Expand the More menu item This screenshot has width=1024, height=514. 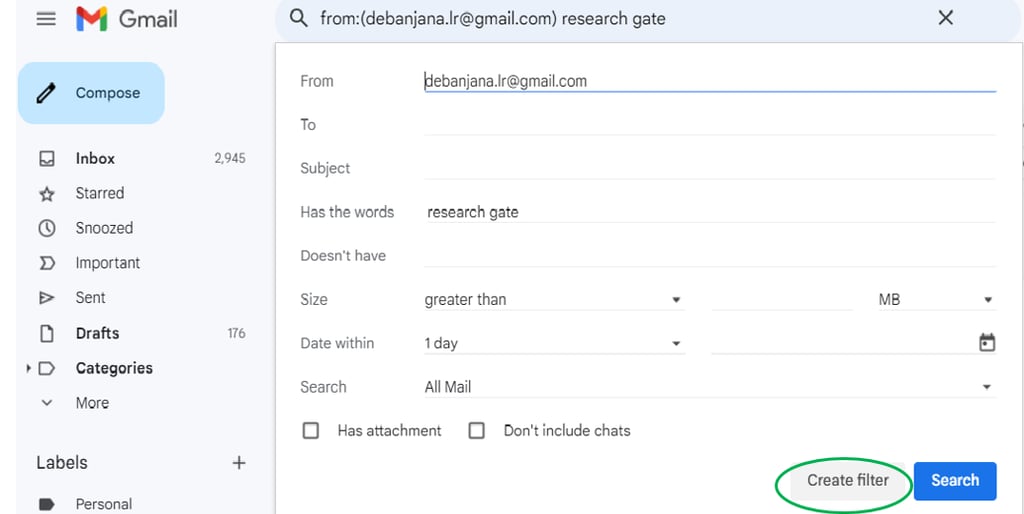point(92,403)
